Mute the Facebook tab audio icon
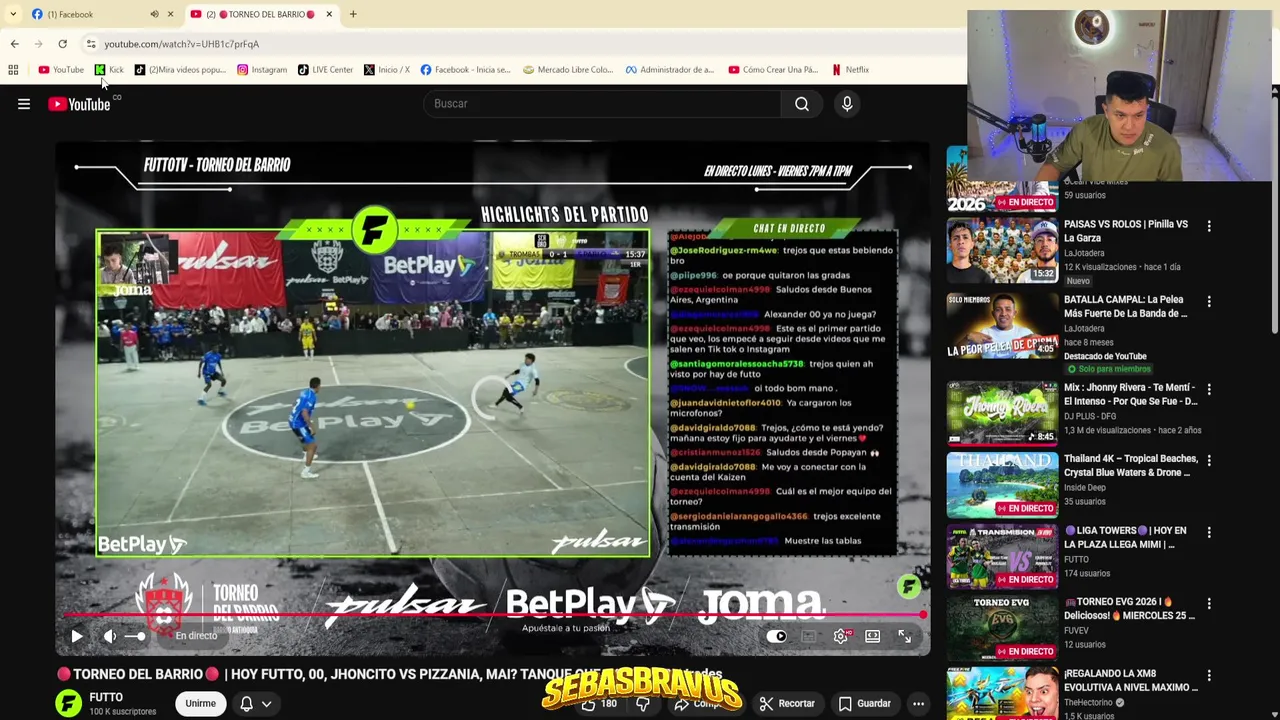The height and width of the screenshot is (720, 1280). 154,14
